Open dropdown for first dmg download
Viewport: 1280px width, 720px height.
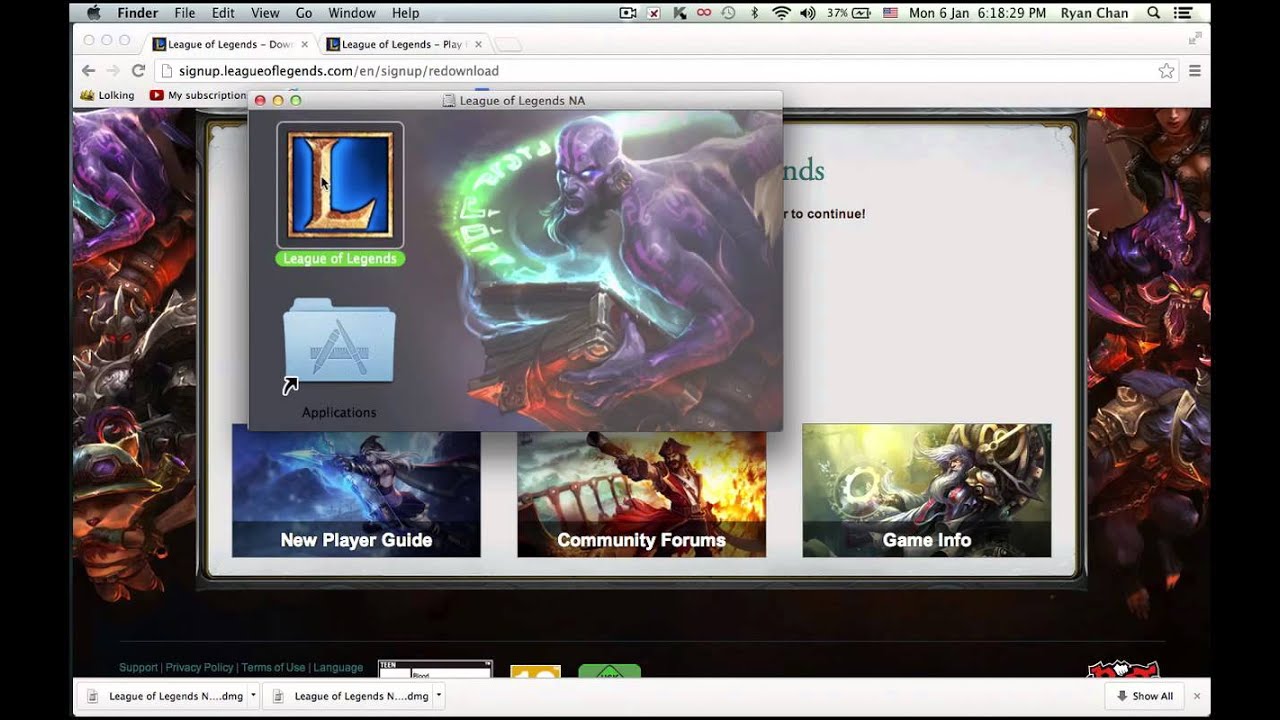click(x=253, y=695)
